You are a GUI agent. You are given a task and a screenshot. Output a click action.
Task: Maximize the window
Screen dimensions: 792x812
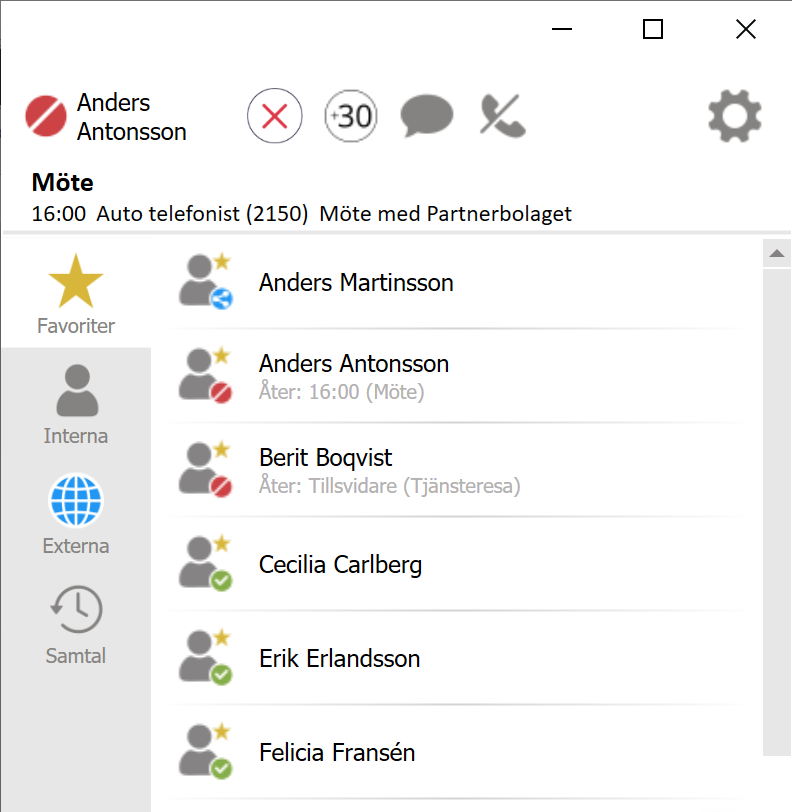(653, 29)
